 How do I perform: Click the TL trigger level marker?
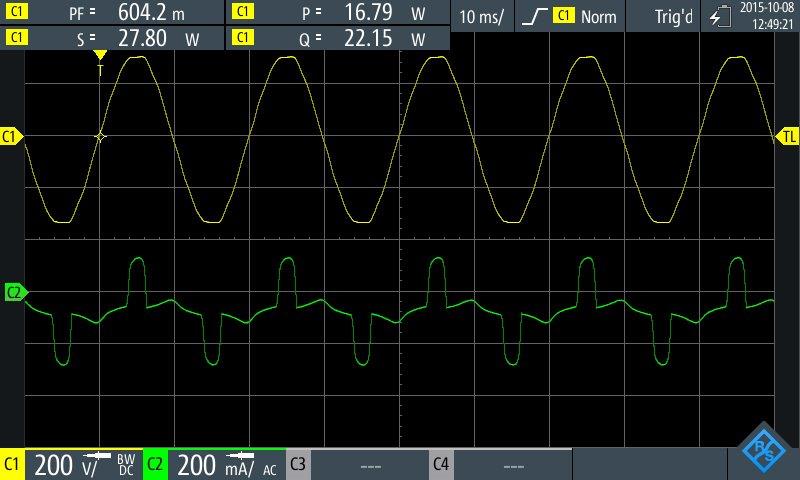788,136
